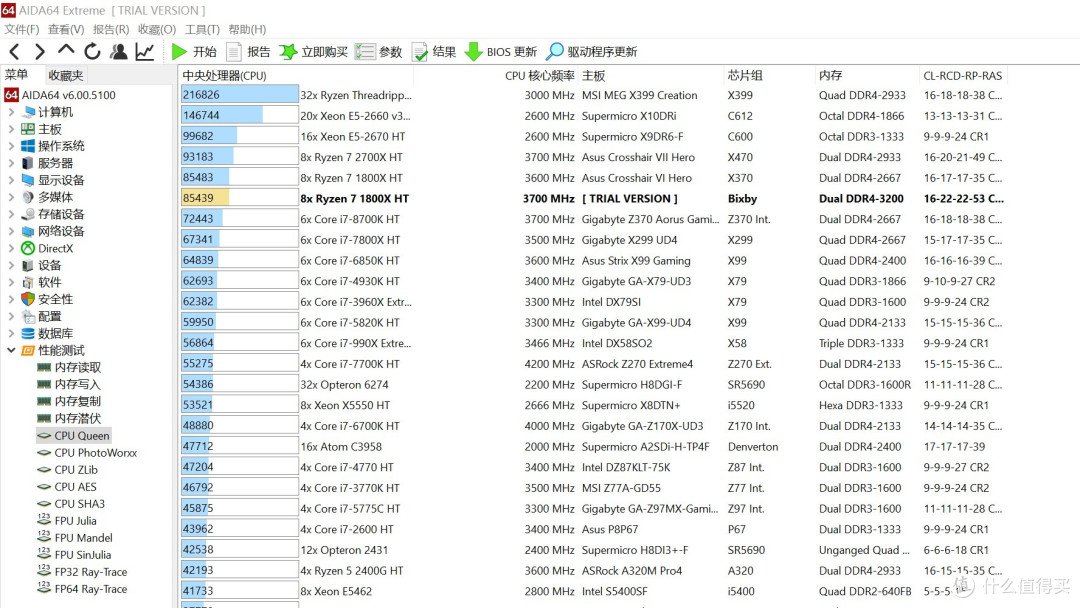
Task: Go forward with the right arrow icon
Action: (x=39, y=52)
